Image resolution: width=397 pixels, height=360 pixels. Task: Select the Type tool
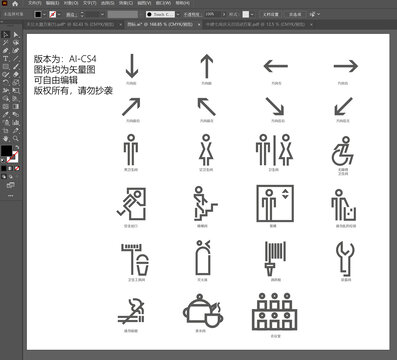click(x=6, y=59)
